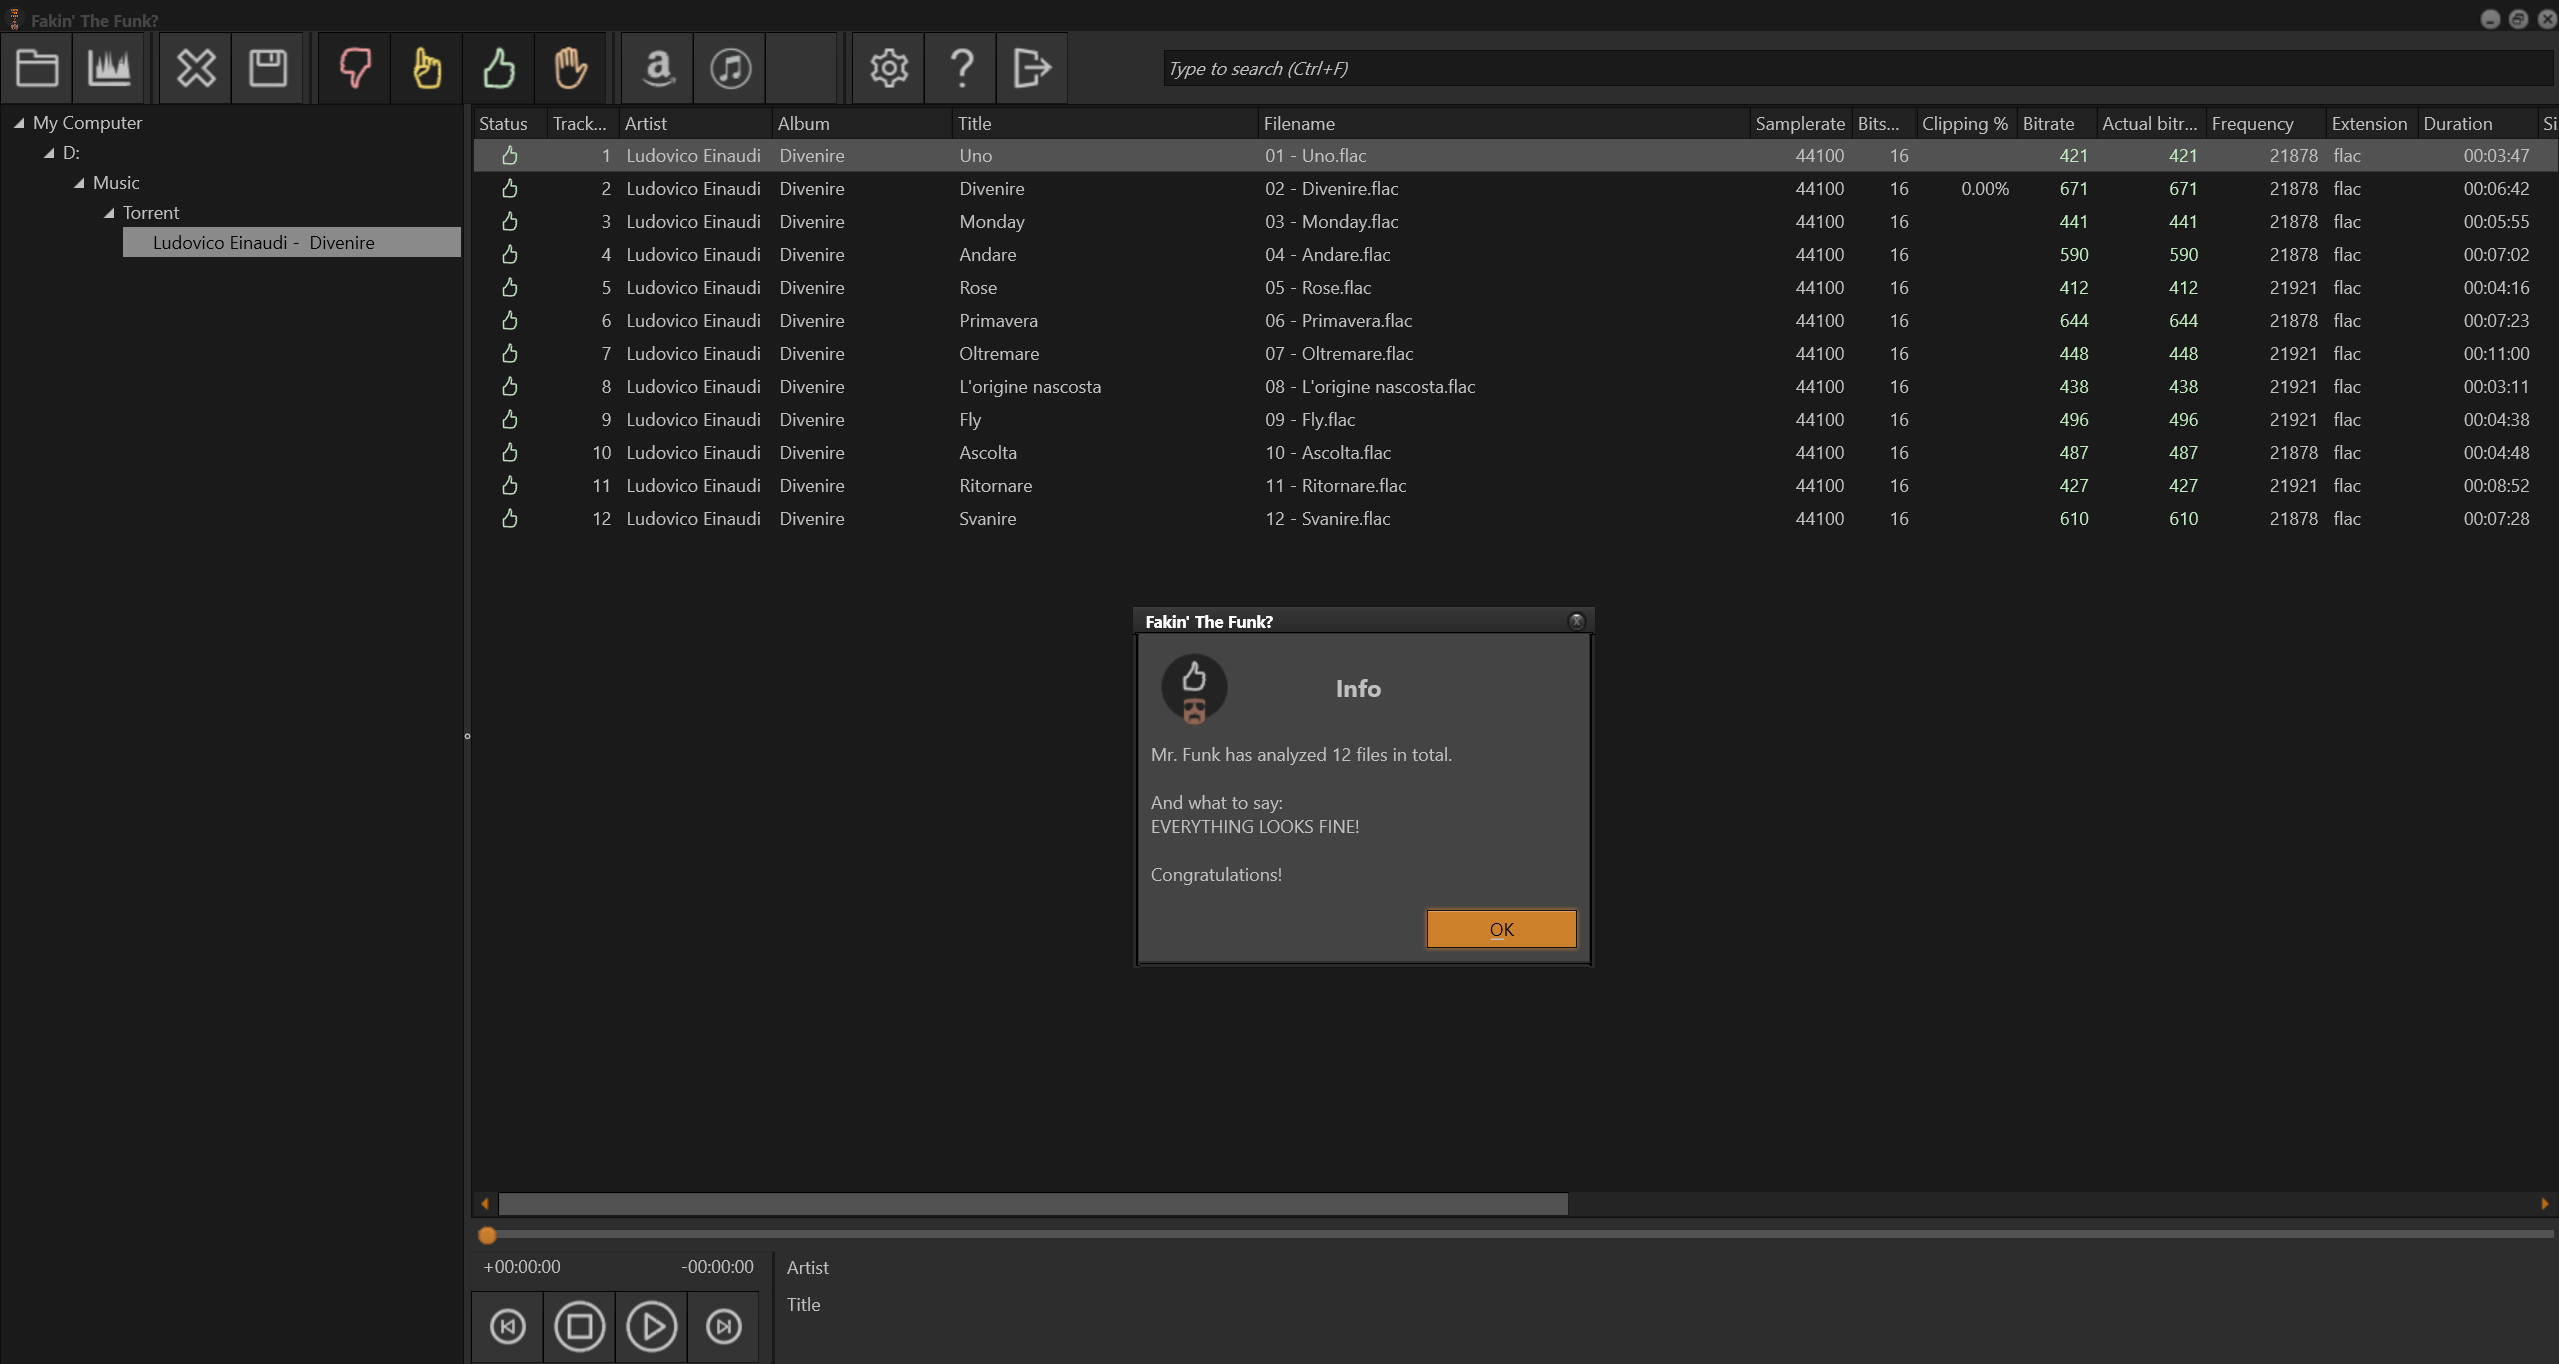The image size is (2559, 1364).
Task: Collapse the Music folder node
Action: pos(79,183)
